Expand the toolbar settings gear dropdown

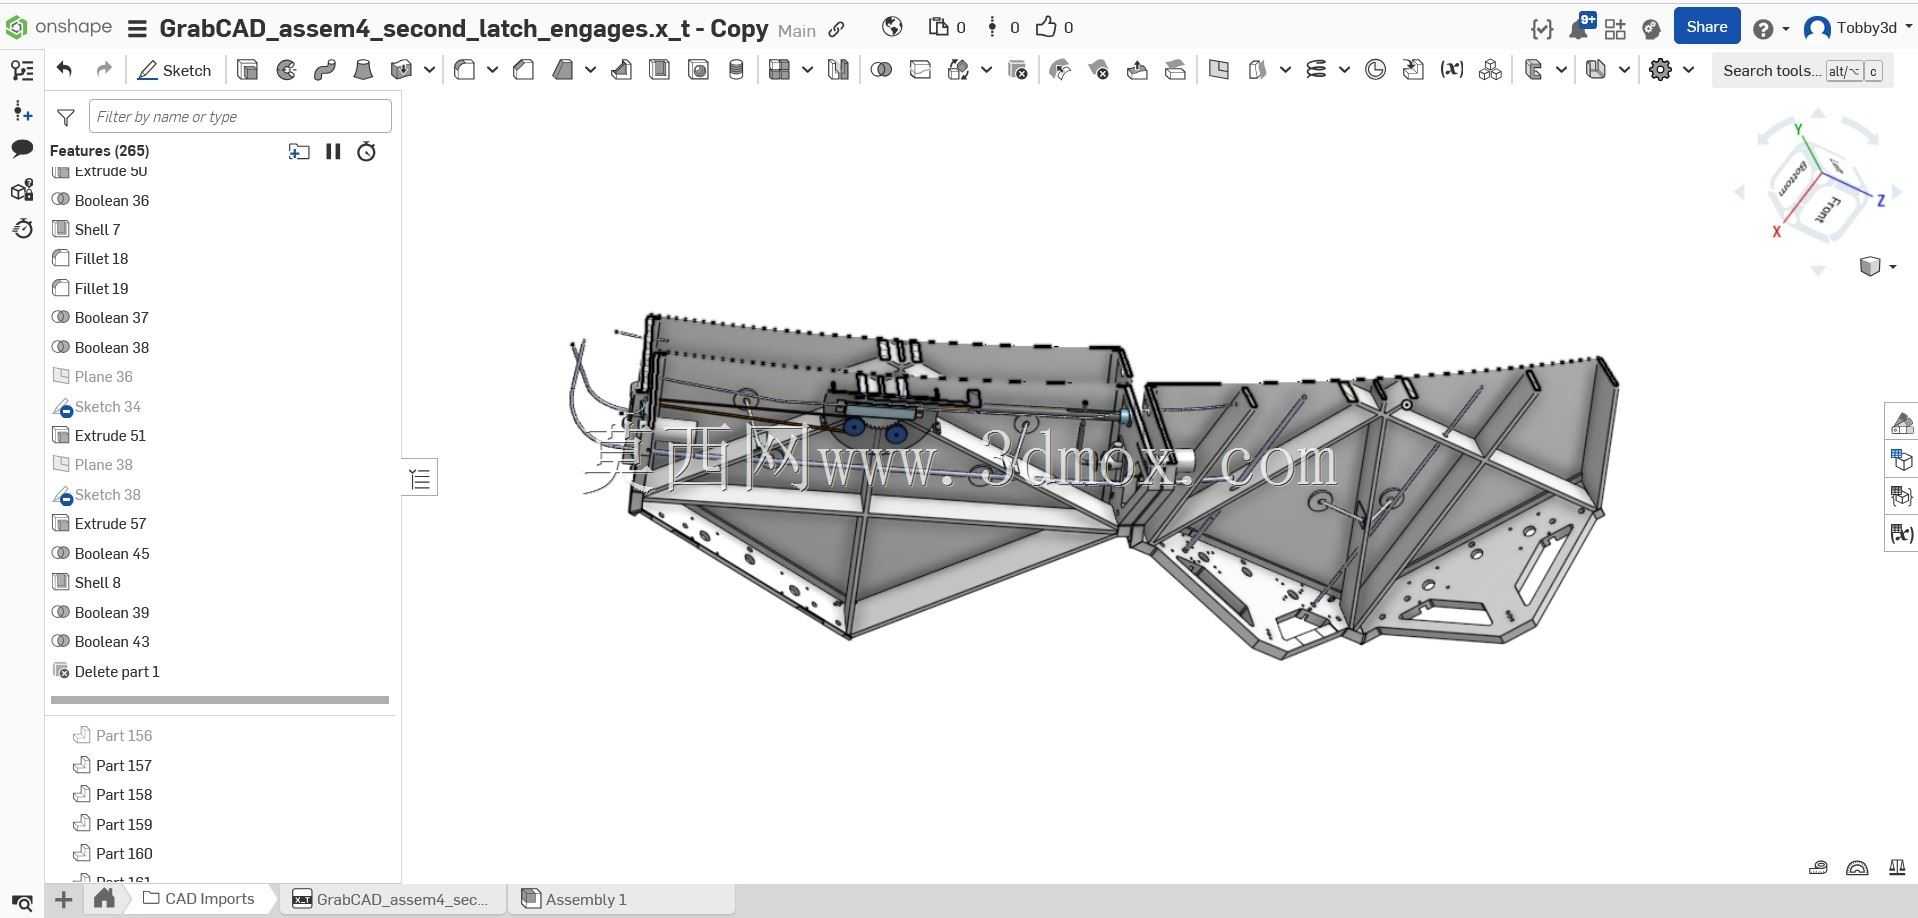point(1688,70)
